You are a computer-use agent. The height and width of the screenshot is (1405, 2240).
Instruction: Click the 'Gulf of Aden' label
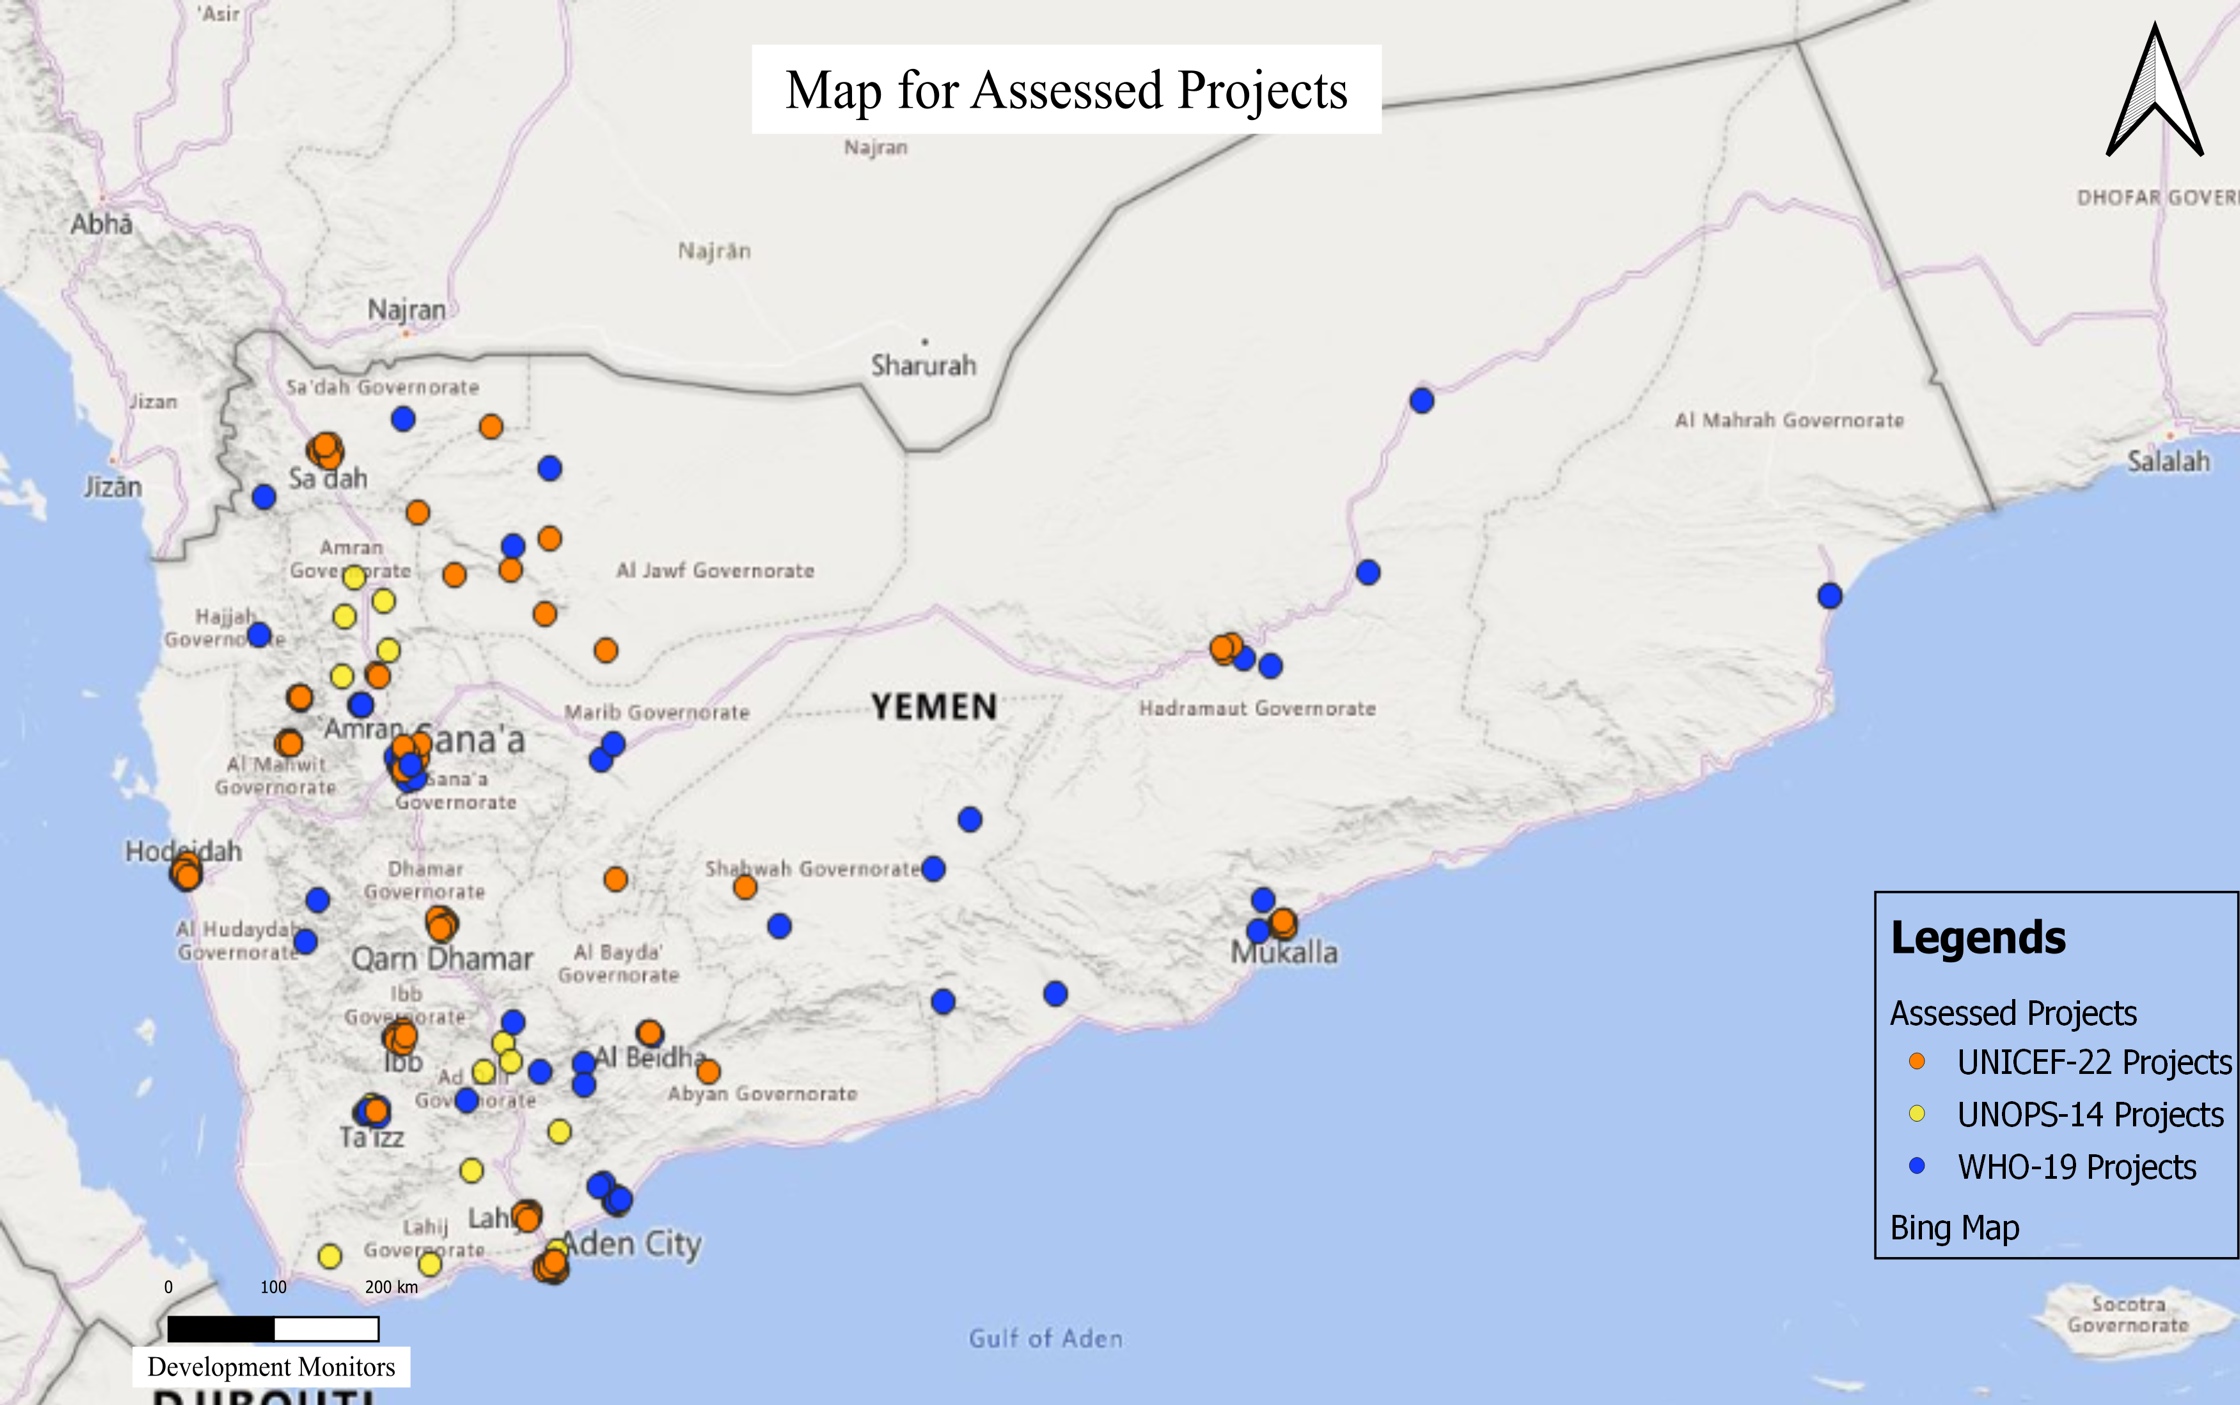(x=1045, y=1338)
